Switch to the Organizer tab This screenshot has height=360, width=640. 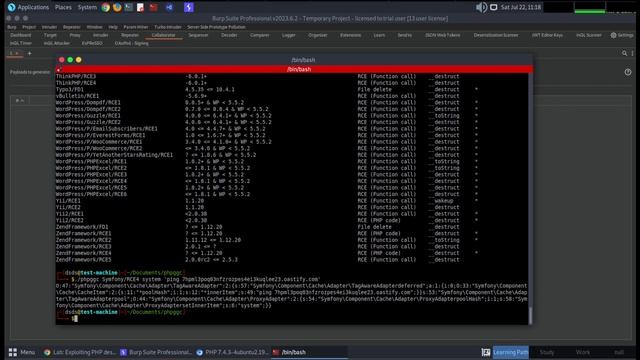[x=318, y=35]
